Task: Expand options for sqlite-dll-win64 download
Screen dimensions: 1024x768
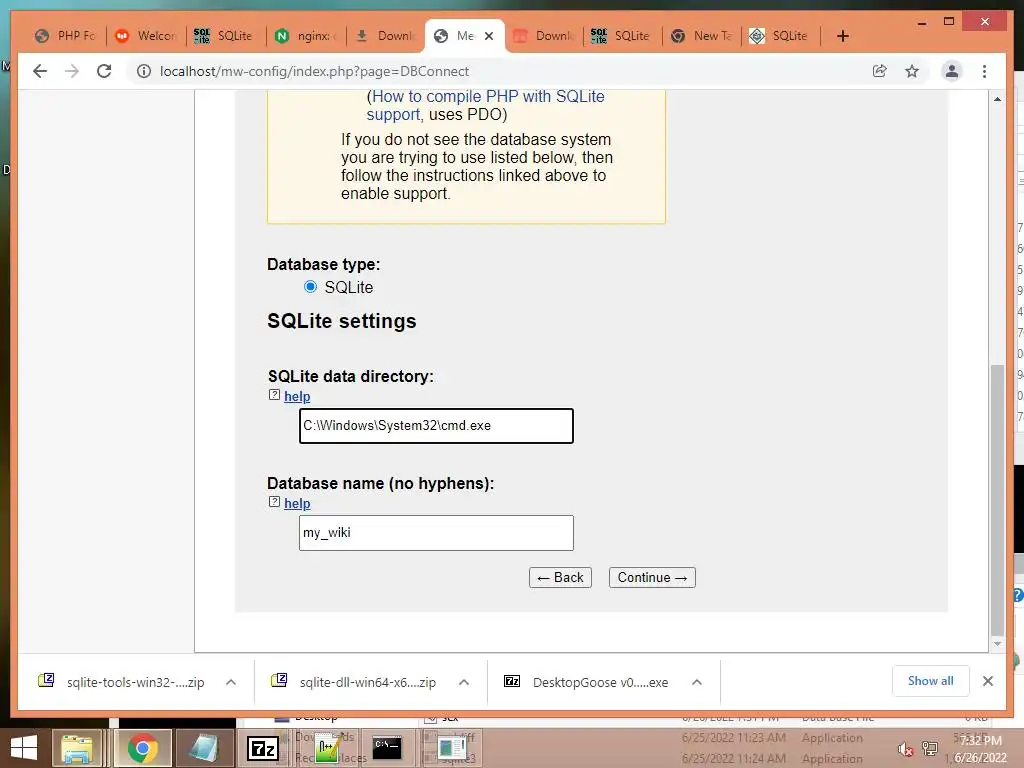Action: [x=464, y=682]
